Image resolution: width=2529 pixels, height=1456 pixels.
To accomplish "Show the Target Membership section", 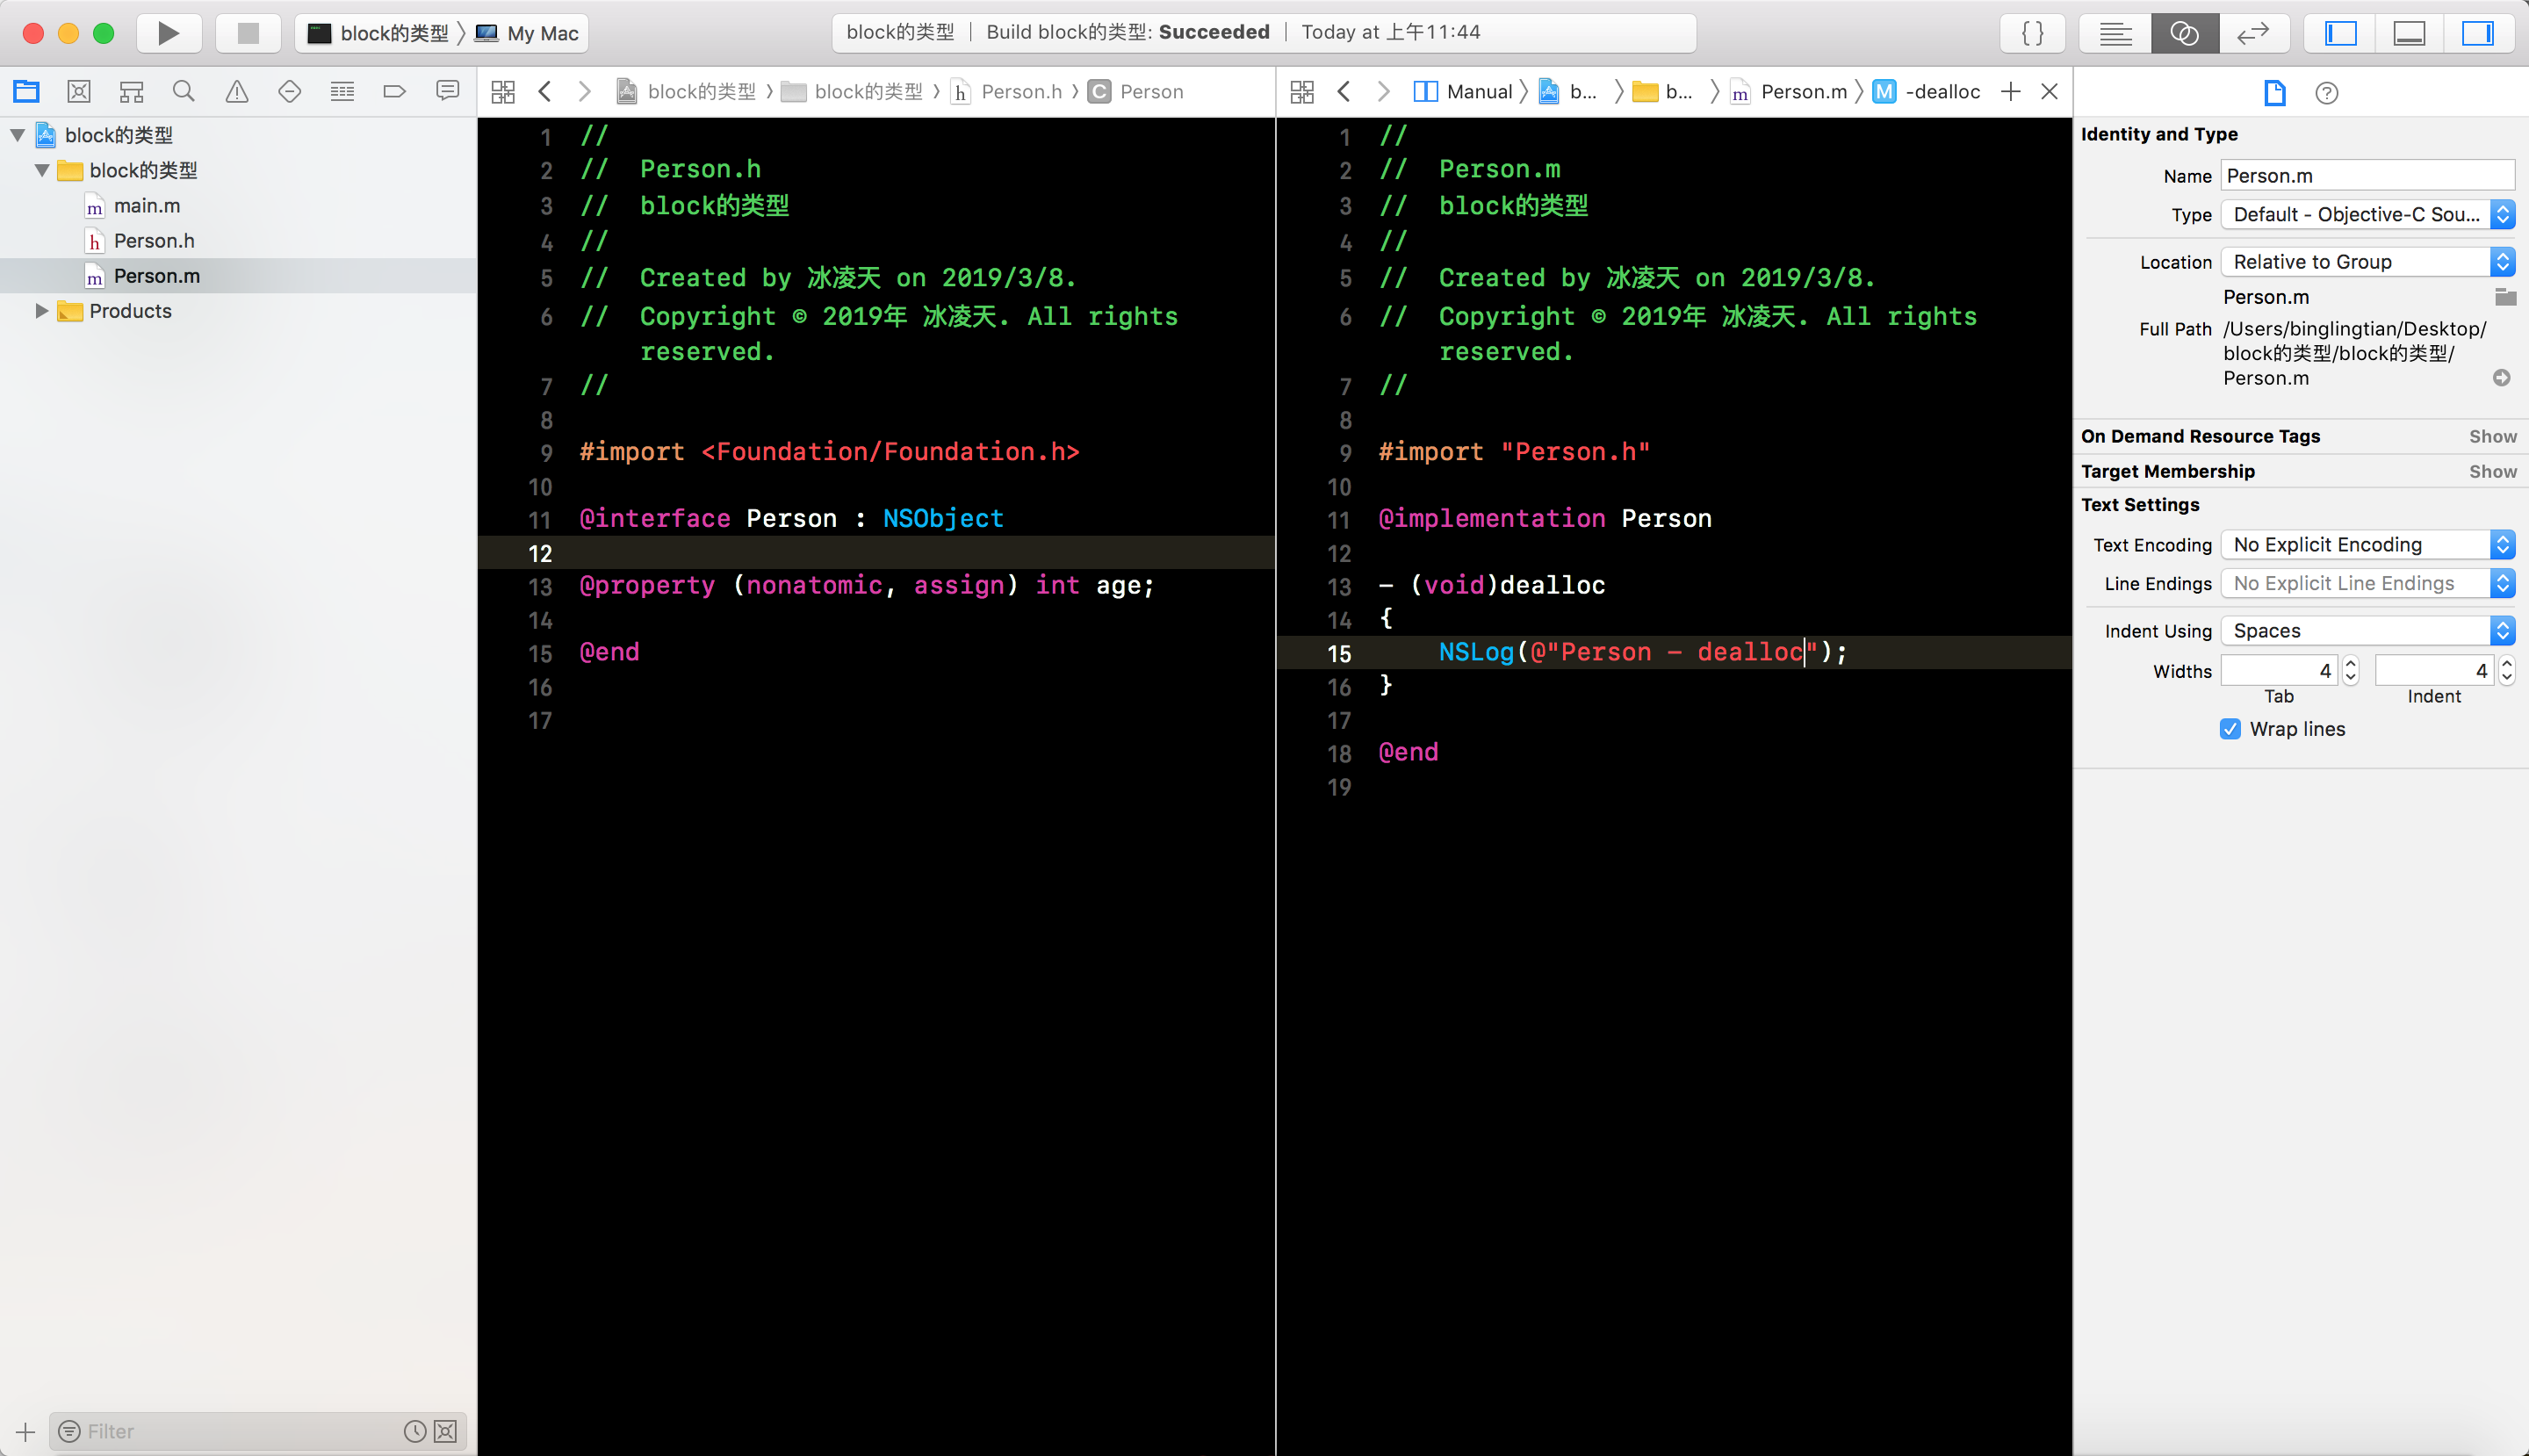I will click(2492, 471).
